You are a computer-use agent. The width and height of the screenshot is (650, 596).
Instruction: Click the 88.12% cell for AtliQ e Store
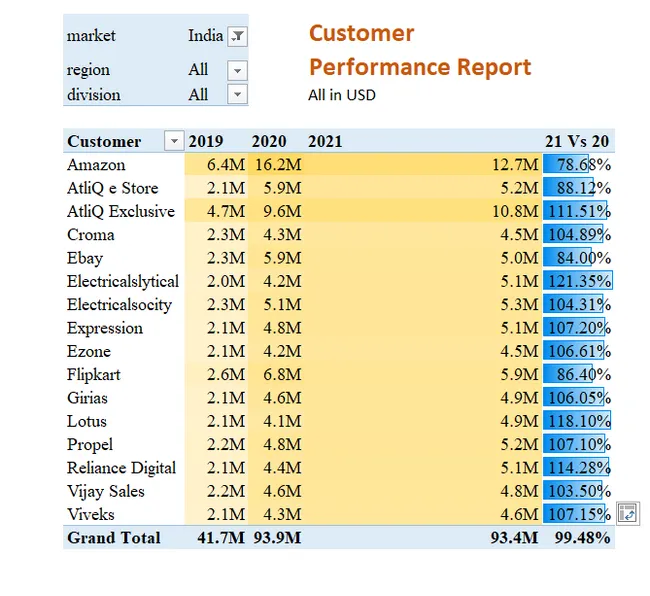click(579, 188)
